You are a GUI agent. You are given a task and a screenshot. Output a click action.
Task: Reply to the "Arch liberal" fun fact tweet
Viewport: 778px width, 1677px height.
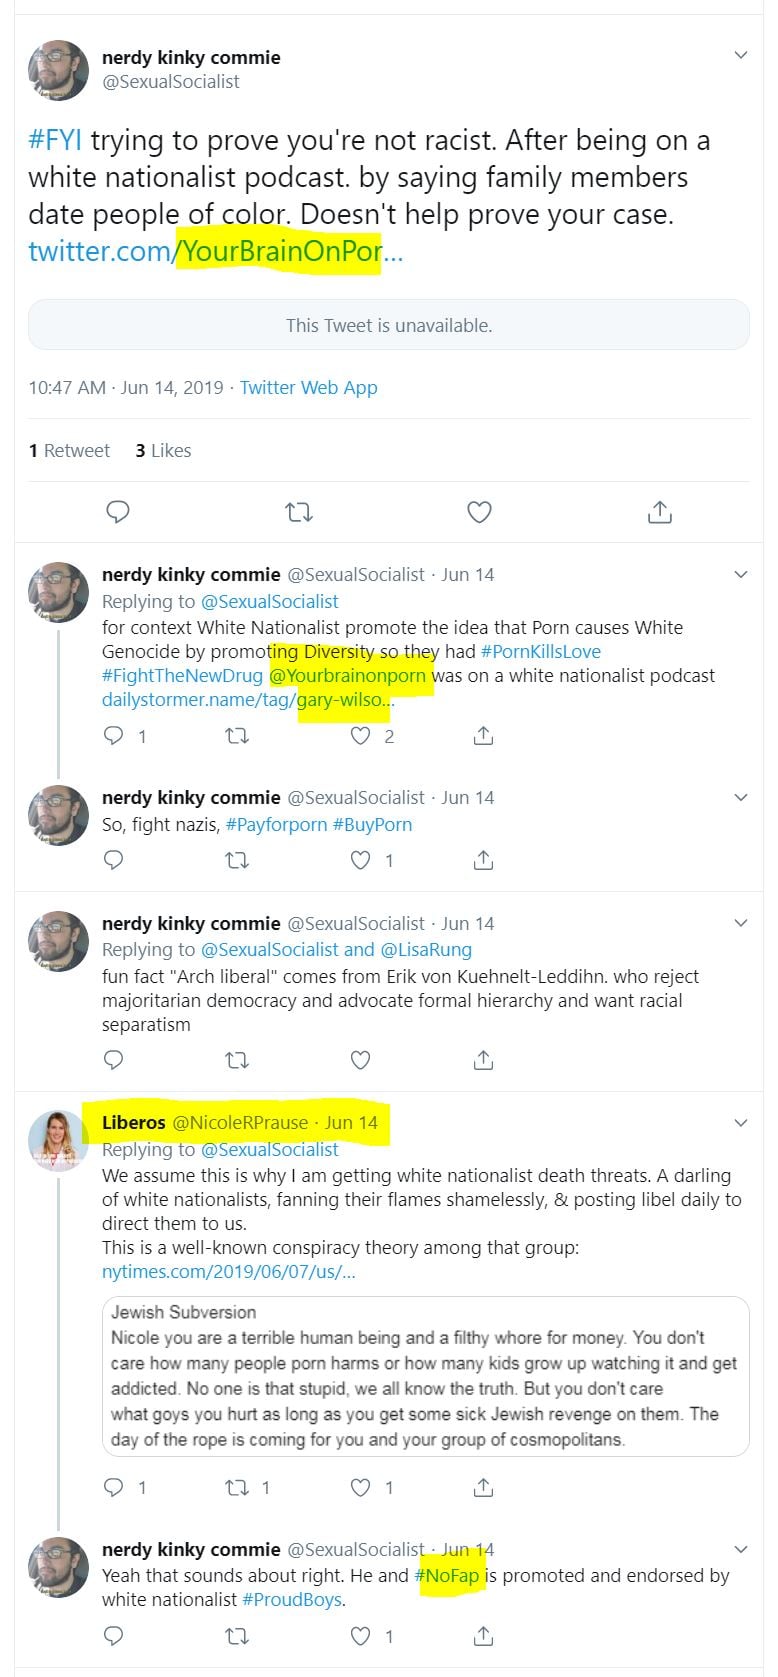[114, 1059]
